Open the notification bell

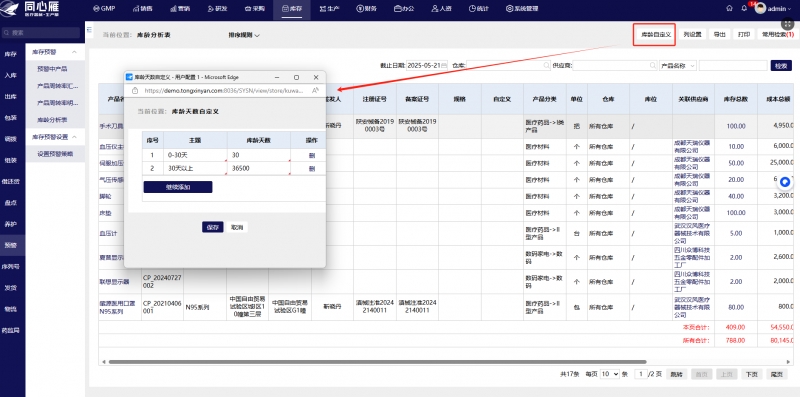tap(744, 9)
